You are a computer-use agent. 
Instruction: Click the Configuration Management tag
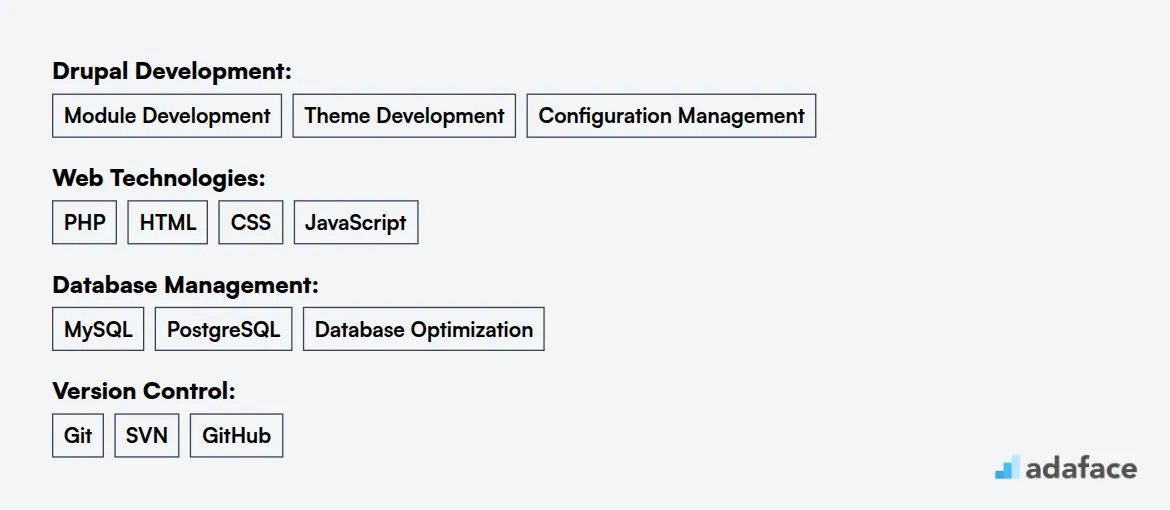(672, 116)
